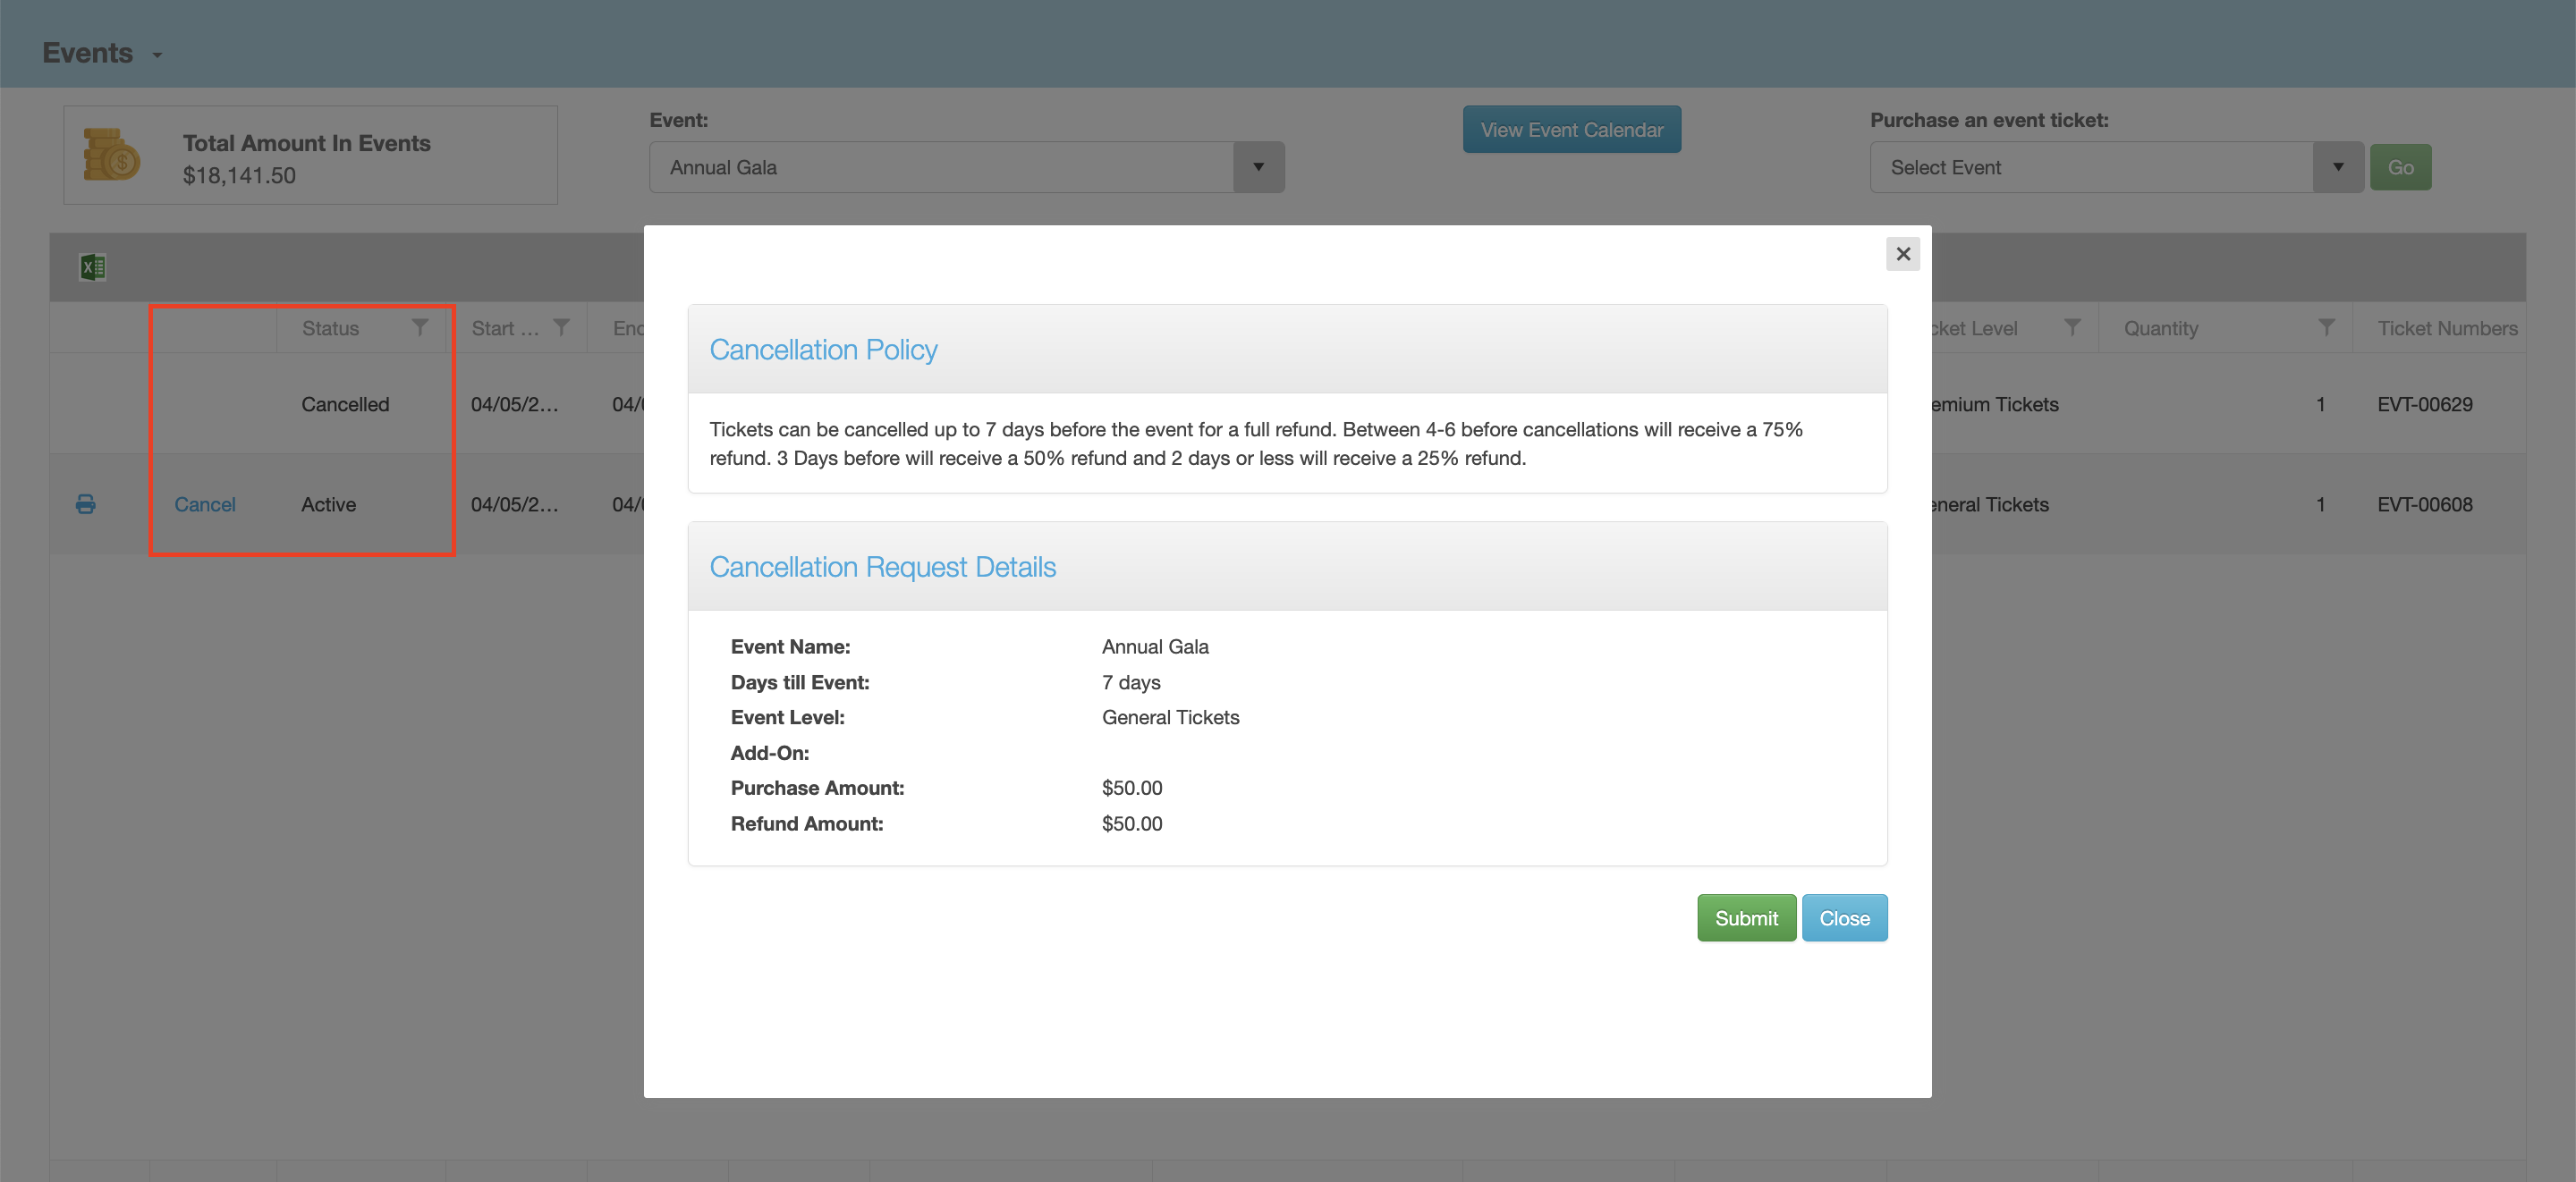Screen dimensions: 2576x1182
Task: Open the Annual Gala event dropdown
Action: (1258, 167)
